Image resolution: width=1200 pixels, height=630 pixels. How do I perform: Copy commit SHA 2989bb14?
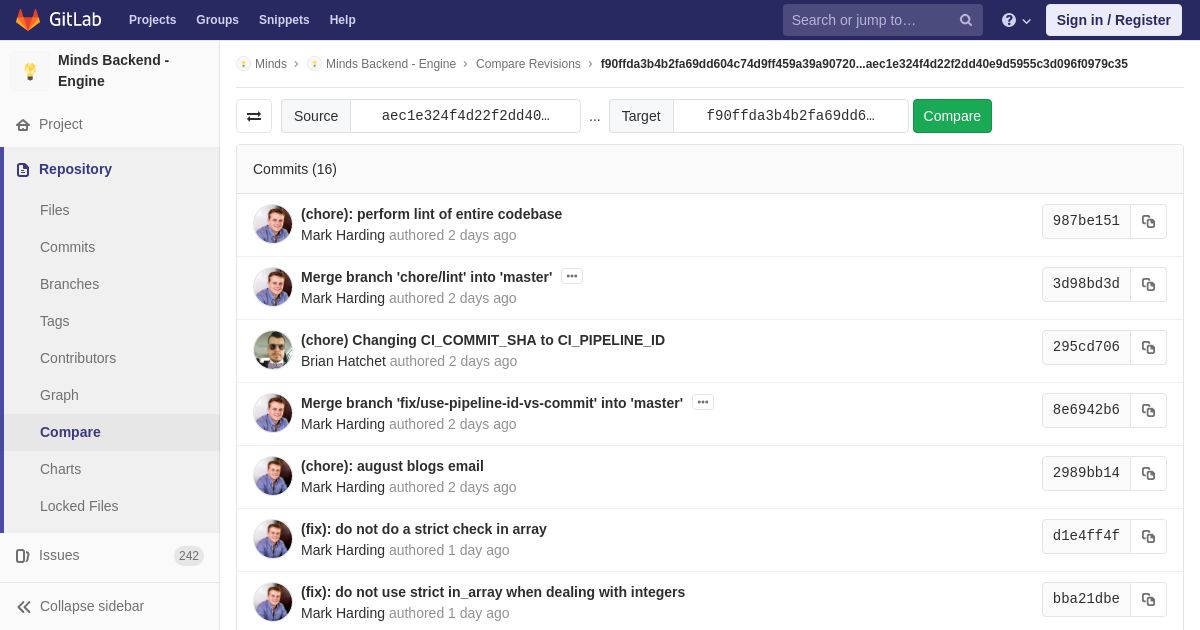pos(1148,474)
